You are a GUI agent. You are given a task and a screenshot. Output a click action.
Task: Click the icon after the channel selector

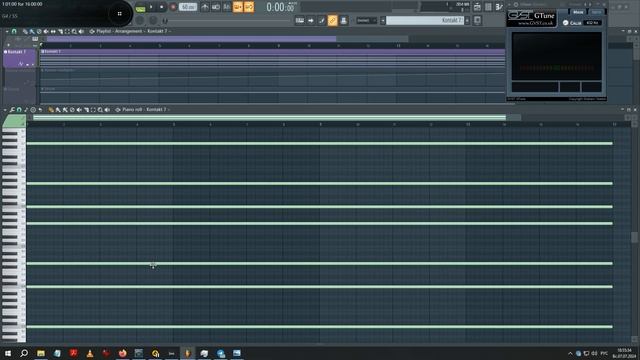(477, 20)
